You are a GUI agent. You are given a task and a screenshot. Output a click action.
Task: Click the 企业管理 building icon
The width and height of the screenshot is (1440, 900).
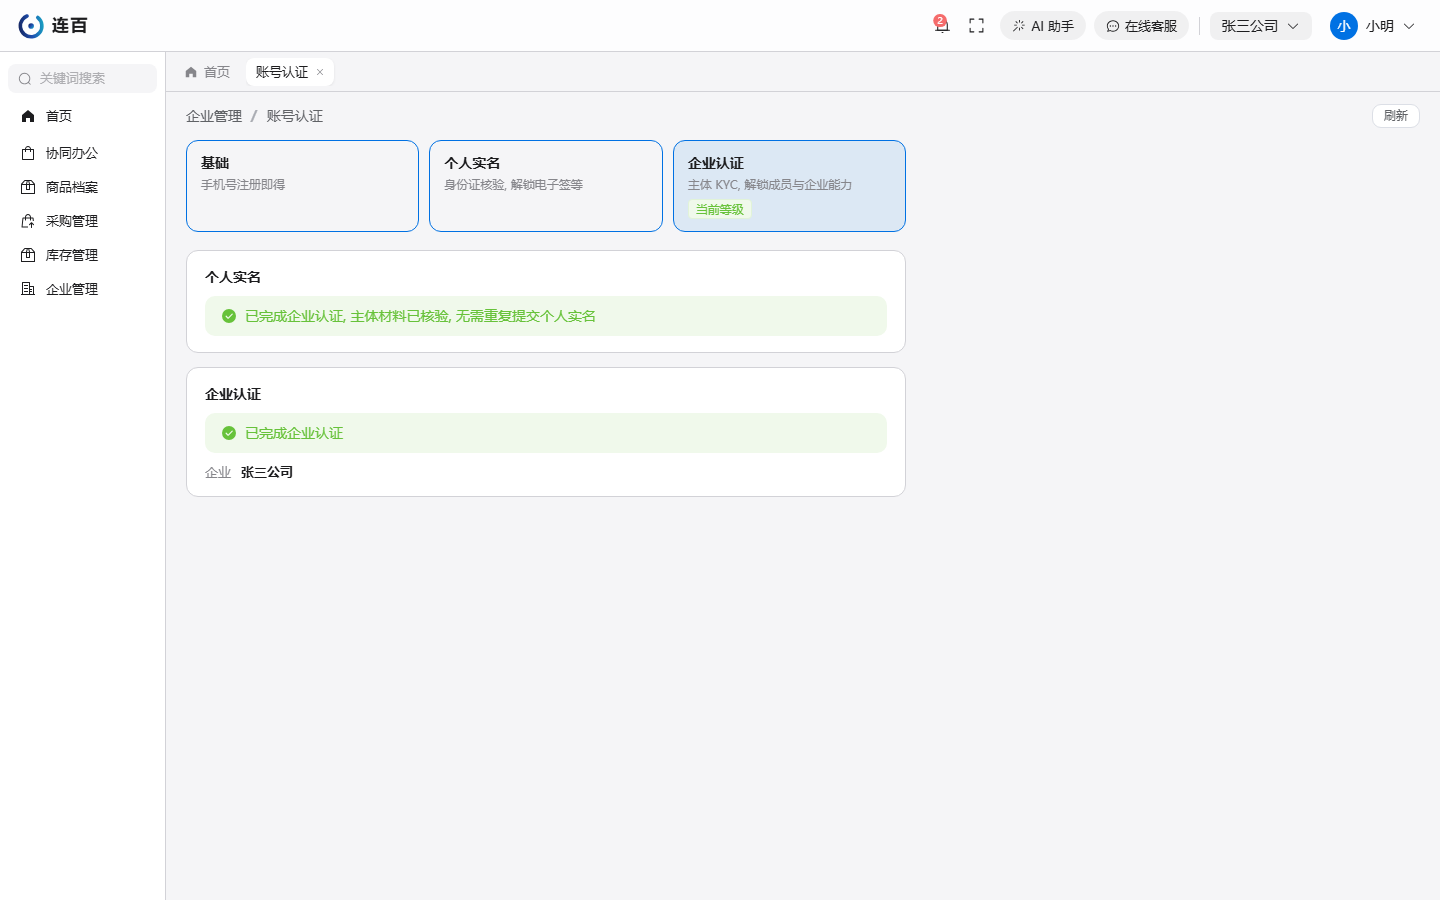[x=28, y=289]
